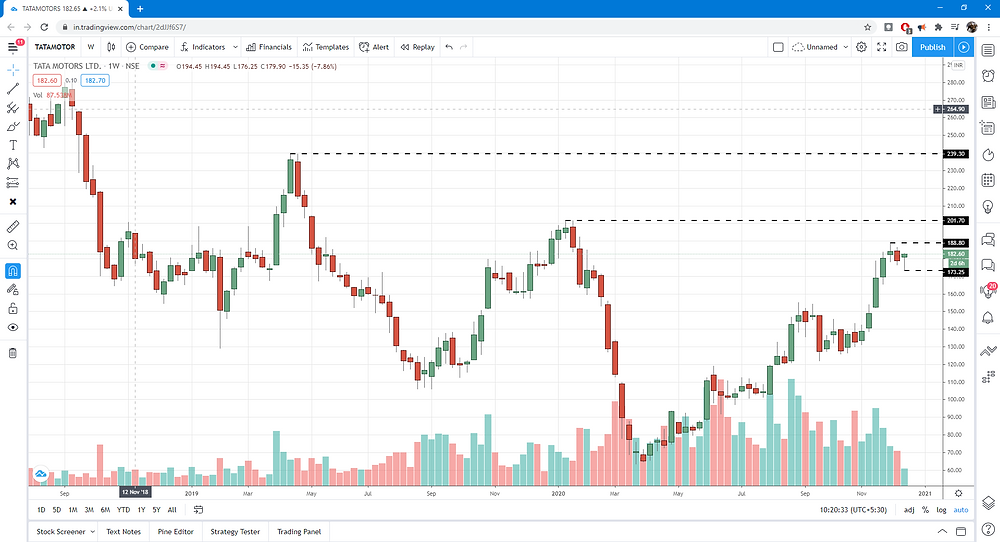This screenshot has width=1000, height=542.
Task: Select the ruler measure tool
Action: [x=13, y=226]
